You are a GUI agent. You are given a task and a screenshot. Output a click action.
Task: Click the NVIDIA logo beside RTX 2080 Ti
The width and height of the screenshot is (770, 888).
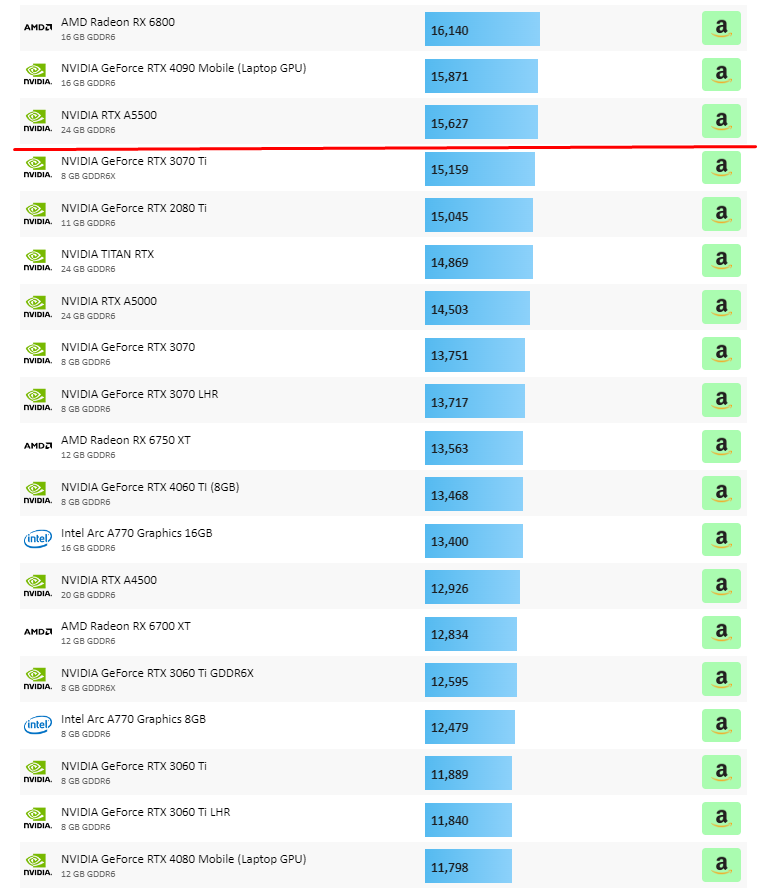click(37, 214)
